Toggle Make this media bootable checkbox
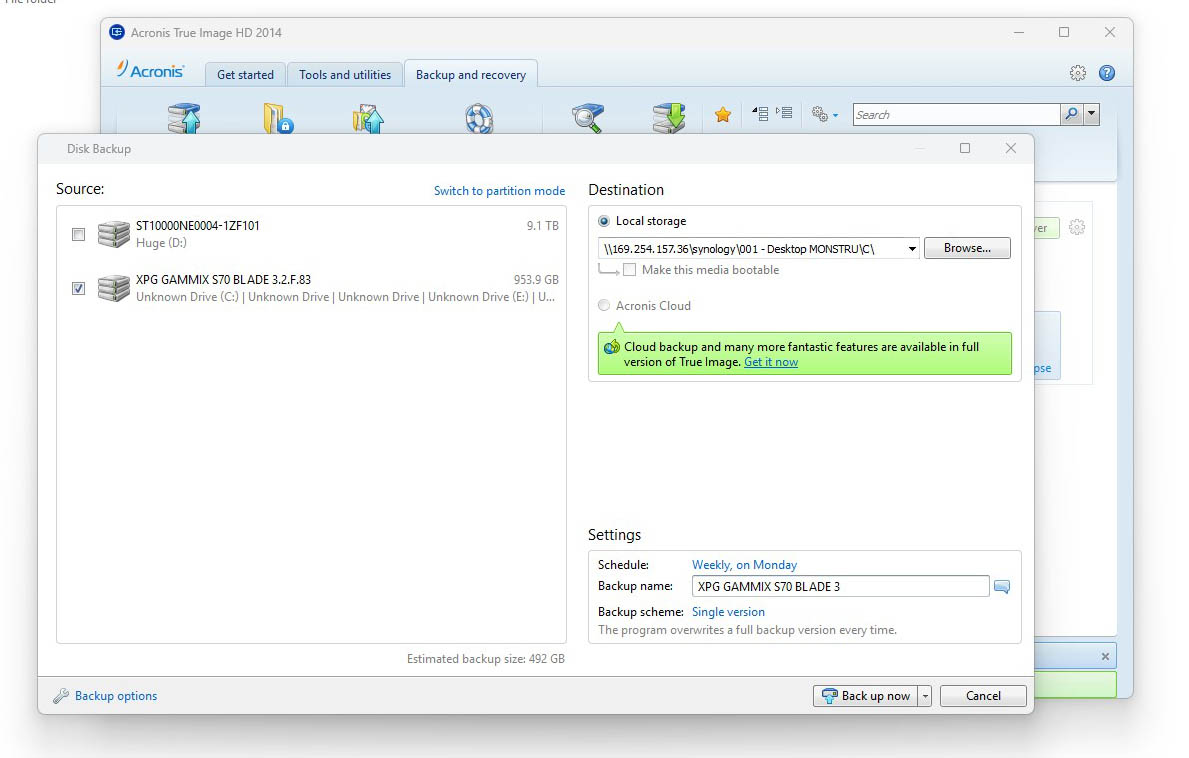The height and width of the screenshot is (758, 1189). point(629,270)
